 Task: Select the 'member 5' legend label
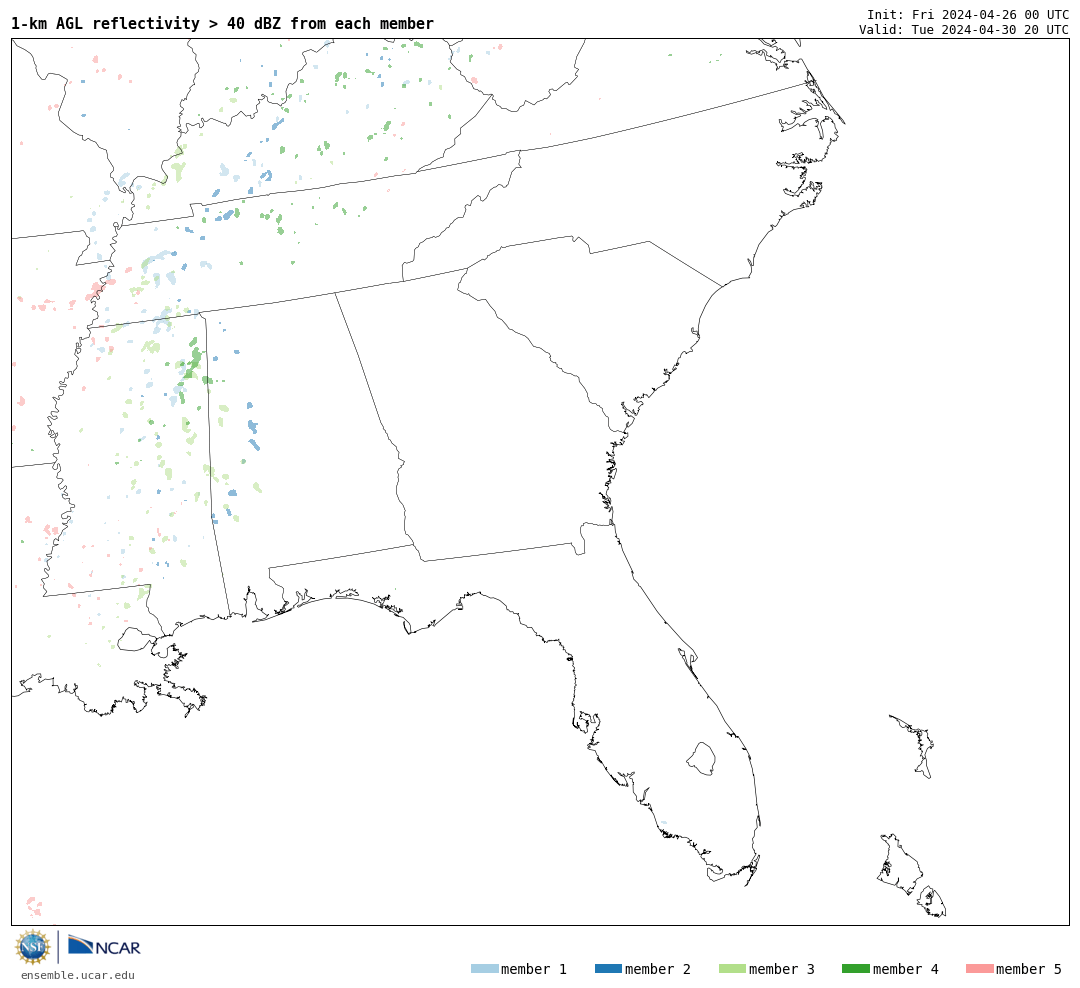coord(1029,969)
